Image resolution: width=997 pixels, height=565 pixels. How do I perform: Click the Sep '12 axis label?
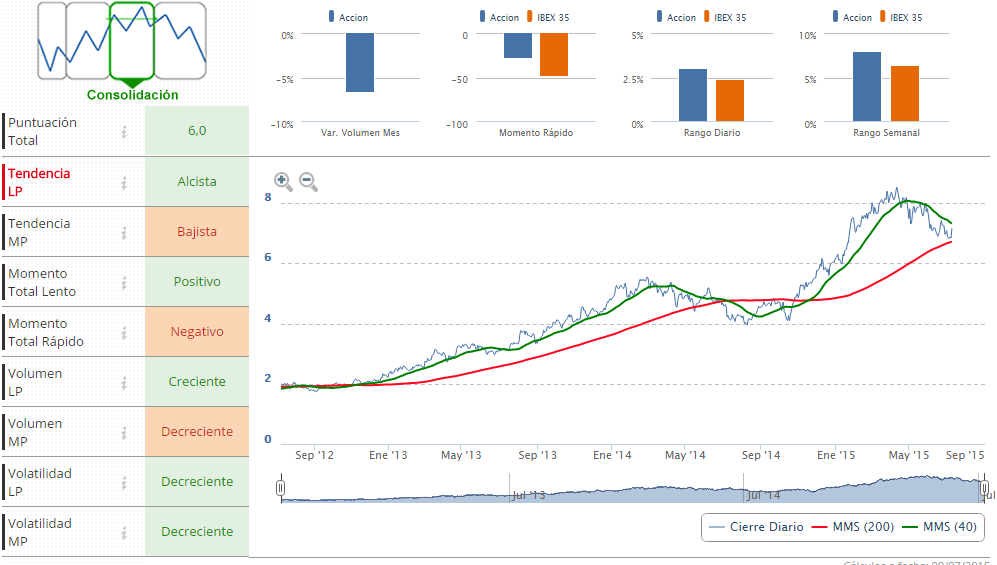tap(314, 455)
